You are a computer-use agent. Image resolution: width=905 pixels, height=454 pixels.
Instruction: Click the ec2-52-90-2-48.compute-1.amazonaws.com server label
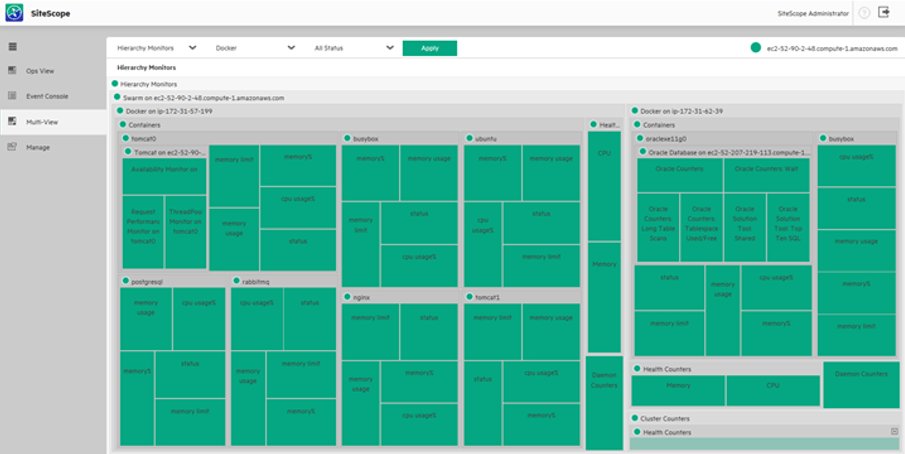click(832, 48)
